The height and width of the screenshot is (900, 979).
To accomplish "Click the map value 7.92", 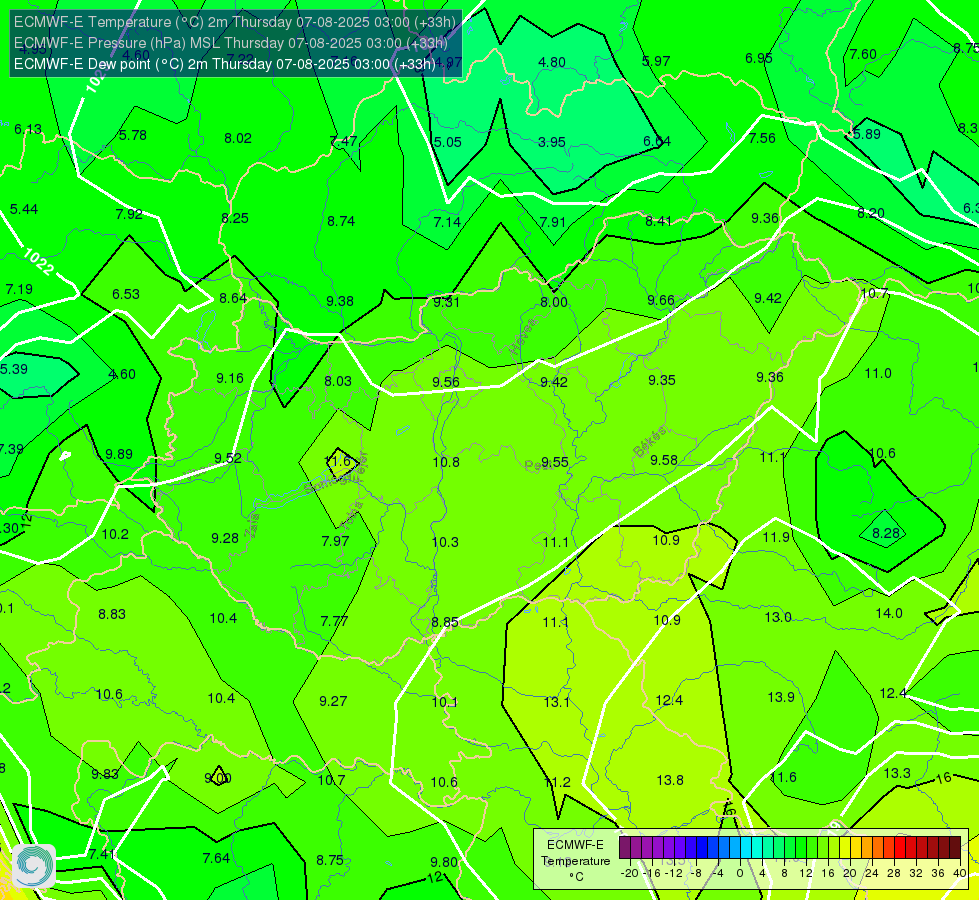I will [x=129, y=214].
